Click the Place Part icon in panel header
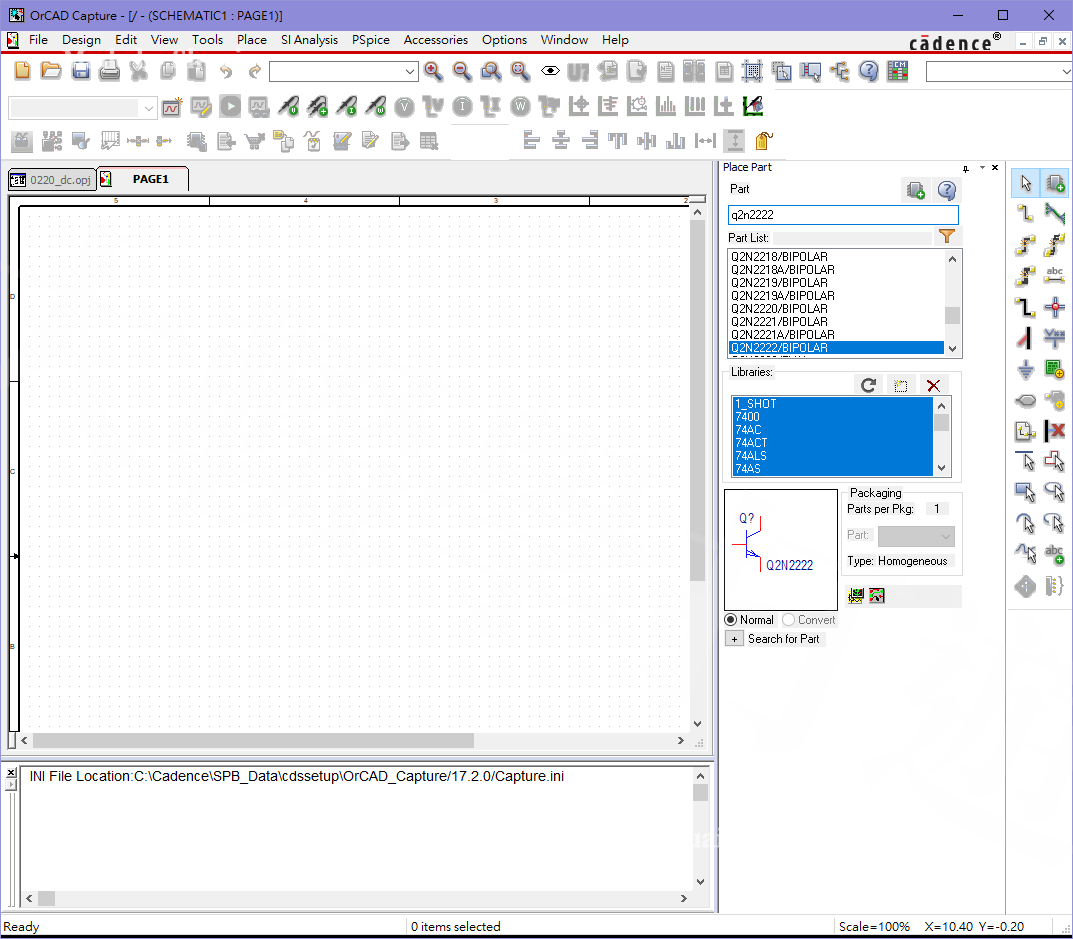Image resolution: width=1073 pixels, height=939 pixels. (916, 190)
